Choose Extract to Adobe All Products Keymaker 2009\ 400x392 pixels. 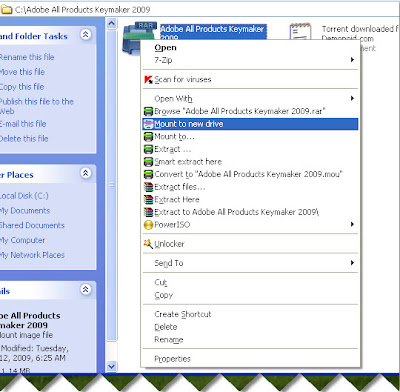pyautogui.click(x=250, y=212)
